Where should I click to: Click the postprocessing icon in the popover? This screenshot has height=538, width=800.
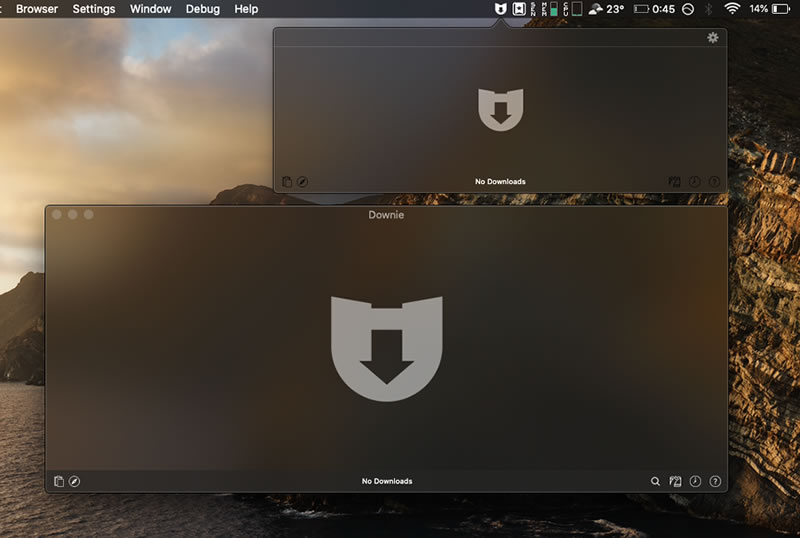point(674,182)
